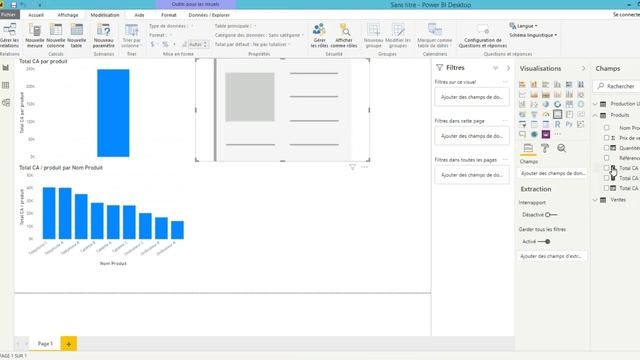Select the Python (Py) visual
Image resolution: width=640 pixels, height=360 pixels.
pos(569,124)
